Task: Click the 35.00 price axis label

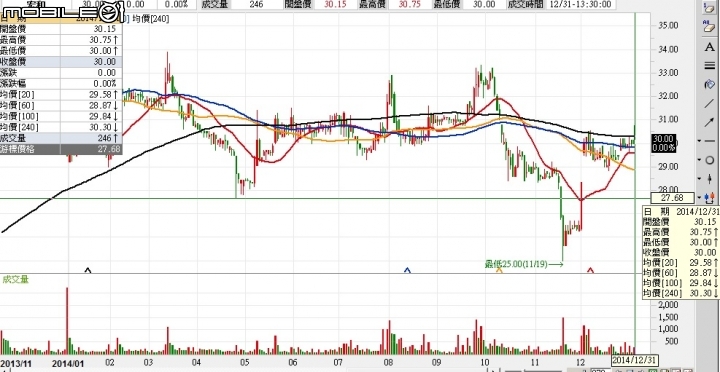Action: click(669, 25)
